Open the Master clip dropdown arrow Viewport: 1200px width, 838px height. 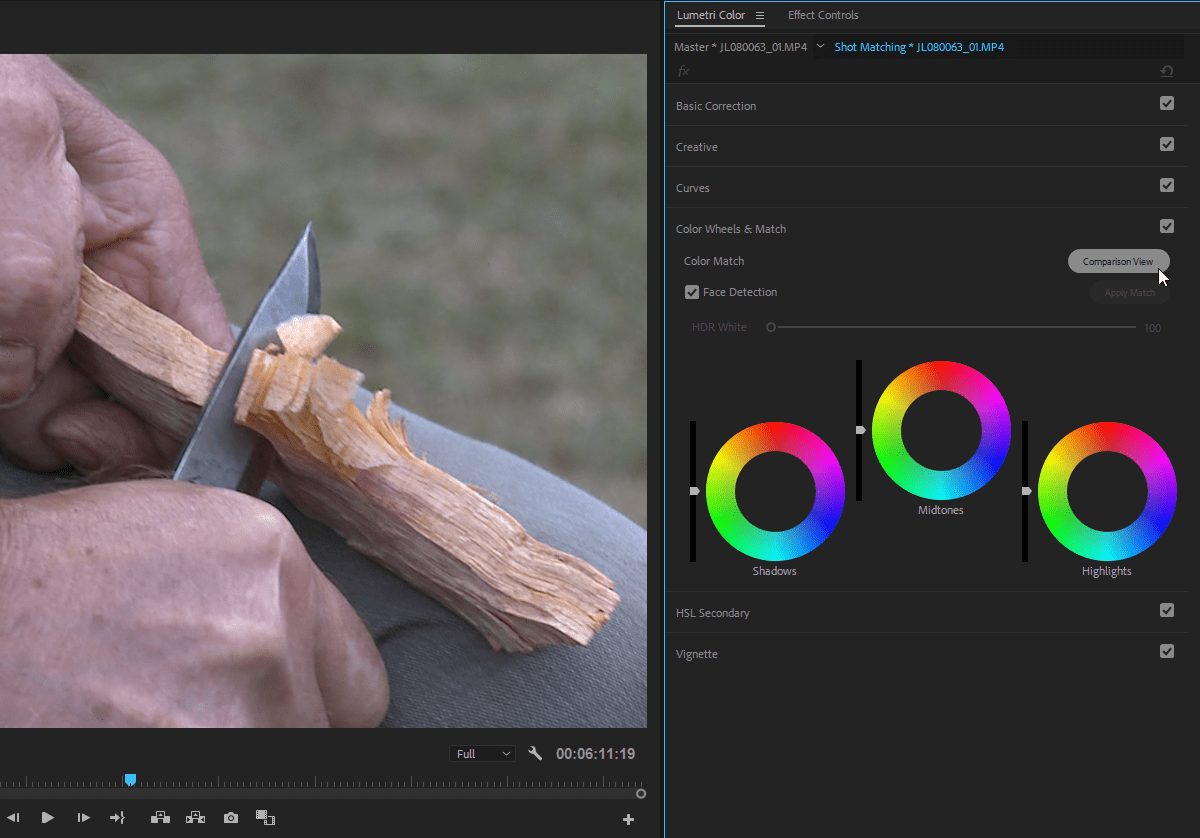coord(820,46)
